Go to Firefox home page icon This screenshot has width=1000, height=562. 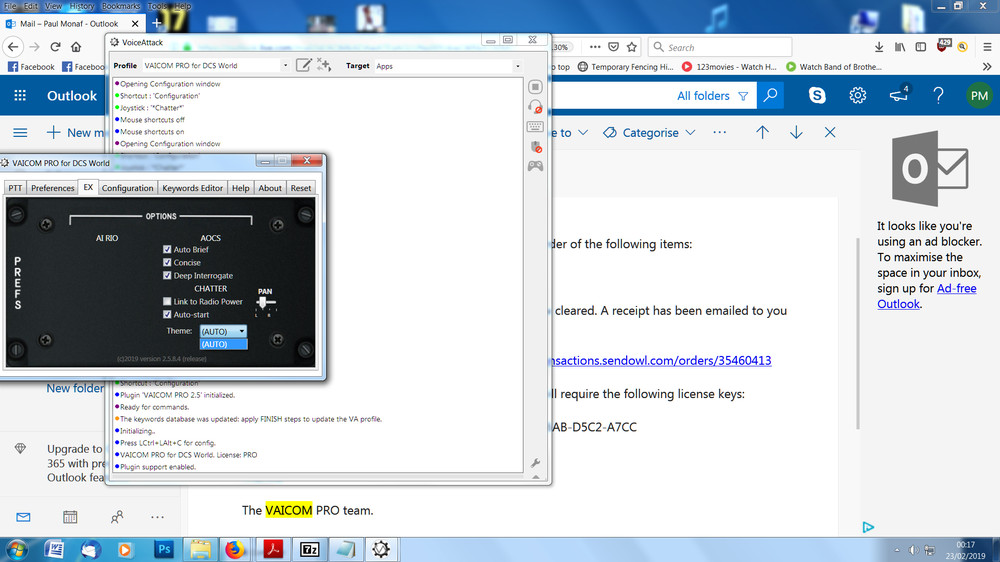76,47
